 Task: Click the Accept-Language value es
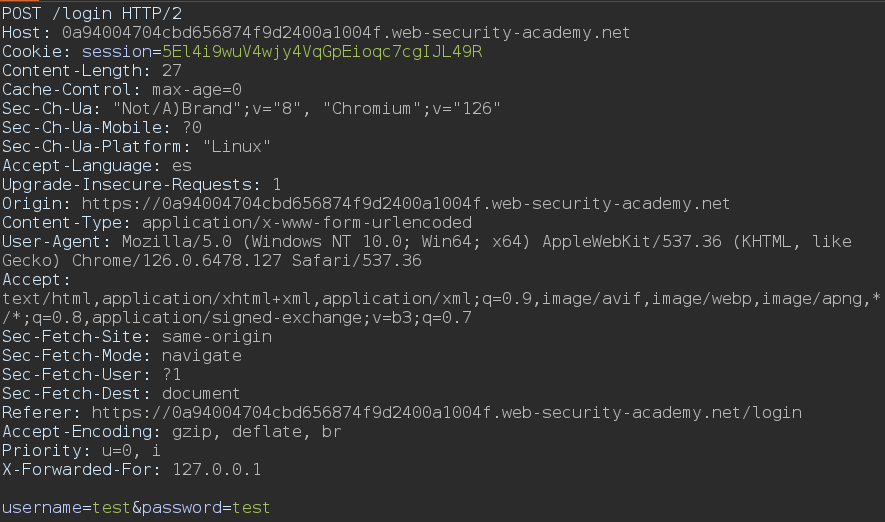click(x=182, y=165)
